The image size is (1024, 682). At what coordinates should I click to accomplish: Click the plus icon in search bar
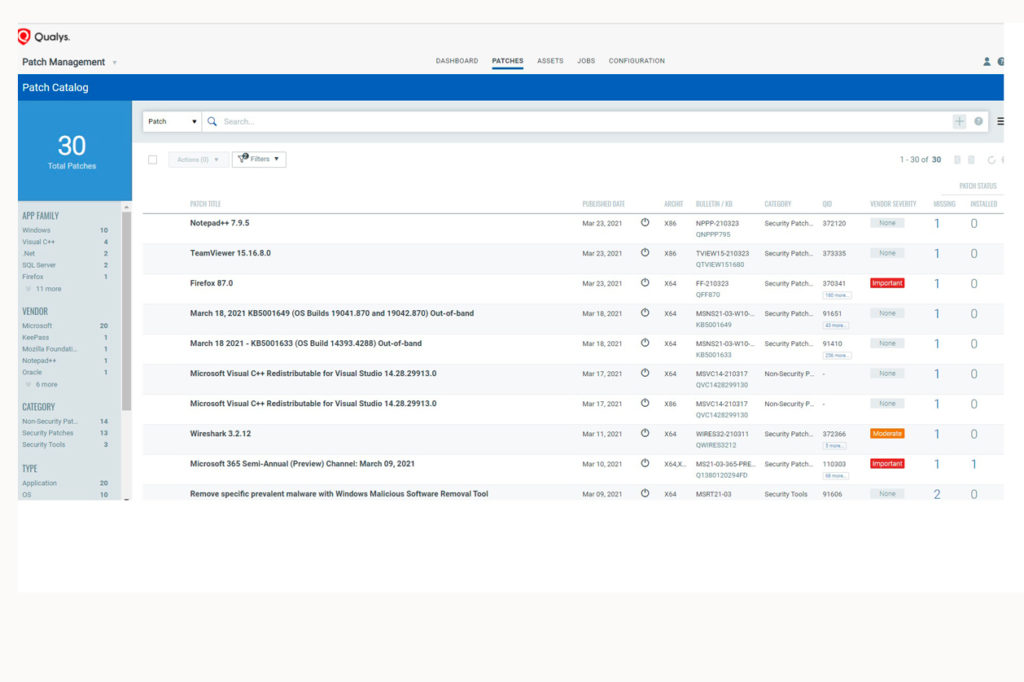959,122
